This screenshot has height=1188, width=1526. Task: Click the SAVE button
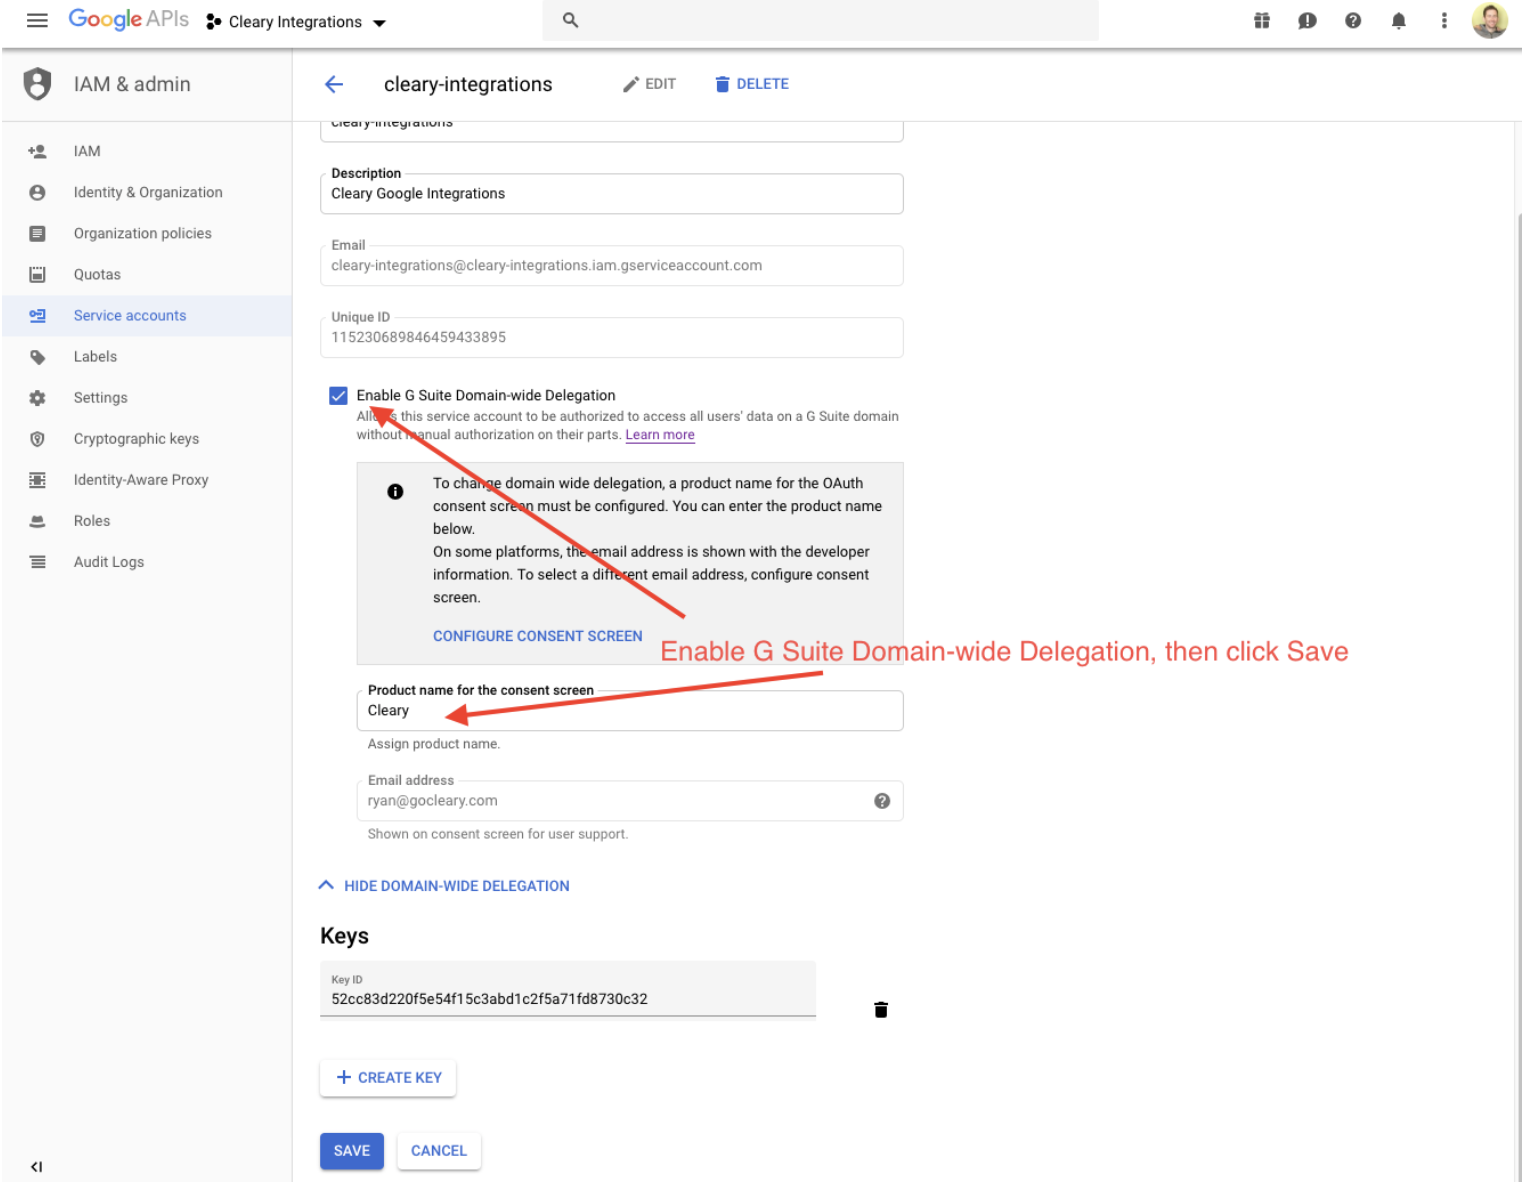click(352, 1150)
